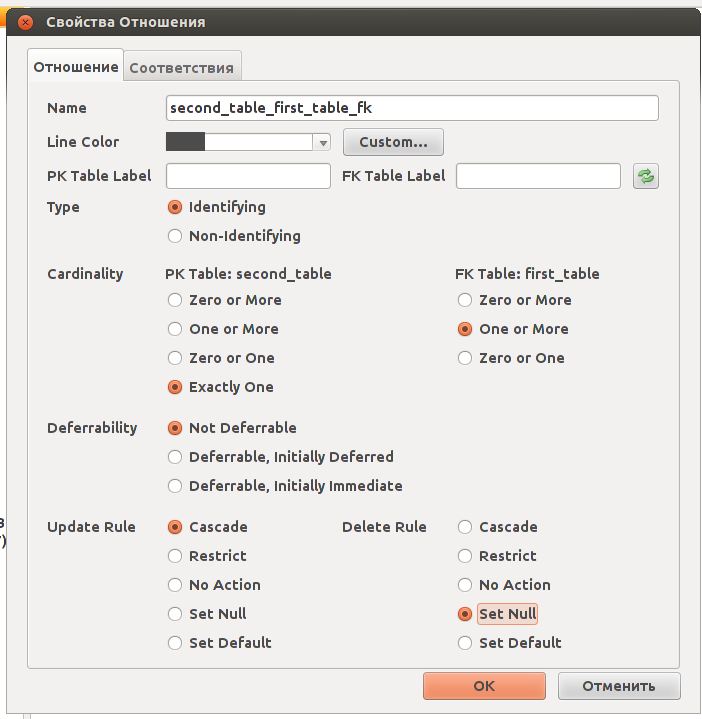Select the Отношение tab
This screenshot has height=719, width=702.
tap(76, 68)
